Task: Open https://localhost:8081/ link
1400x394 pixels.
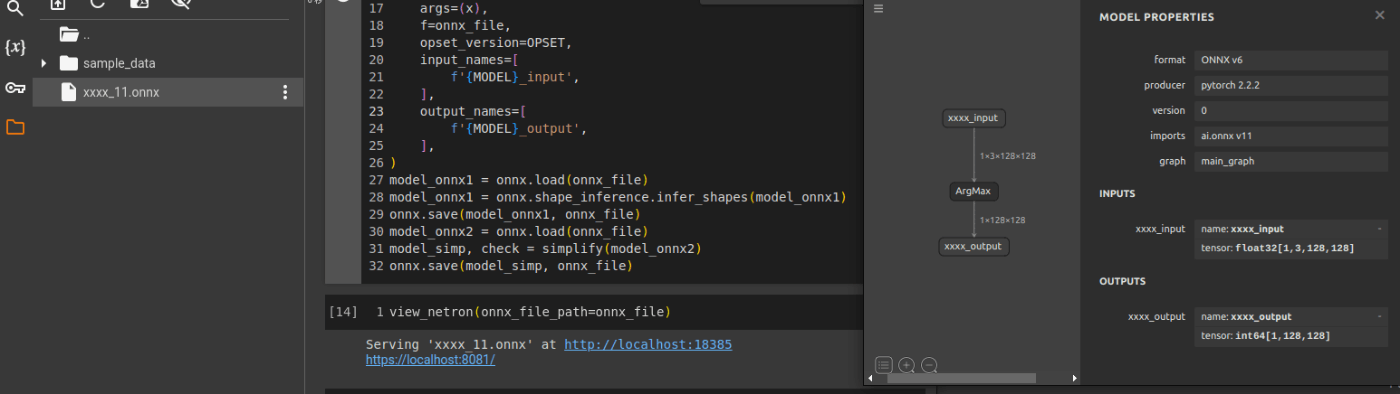Action: click(430, 359)
